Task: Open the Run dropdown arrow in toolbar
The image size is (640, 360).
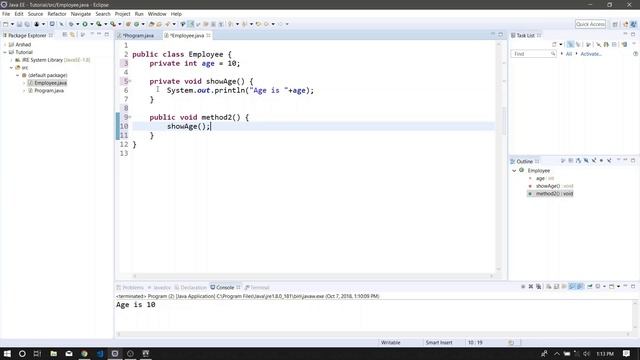Action: coord(91,24)
